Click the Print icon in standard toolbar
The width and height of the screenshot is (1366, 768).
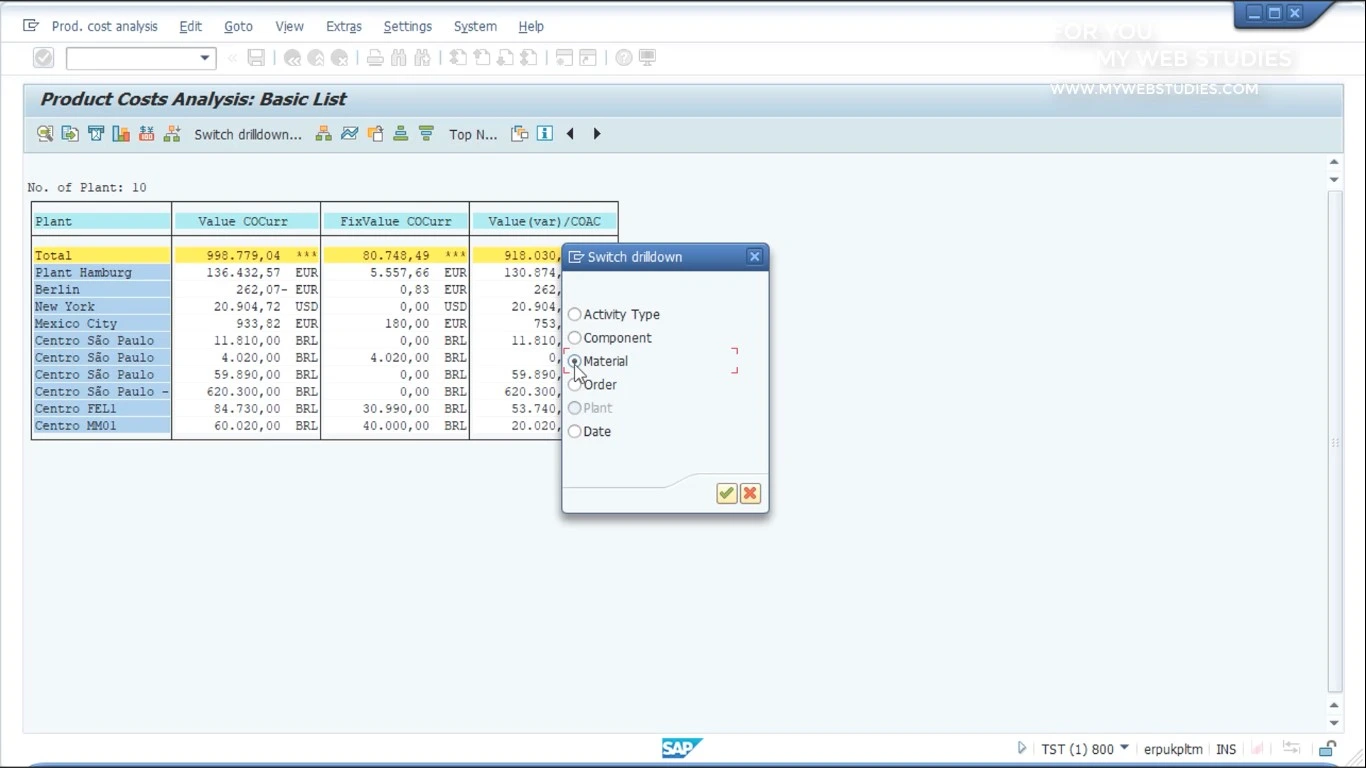375,58
